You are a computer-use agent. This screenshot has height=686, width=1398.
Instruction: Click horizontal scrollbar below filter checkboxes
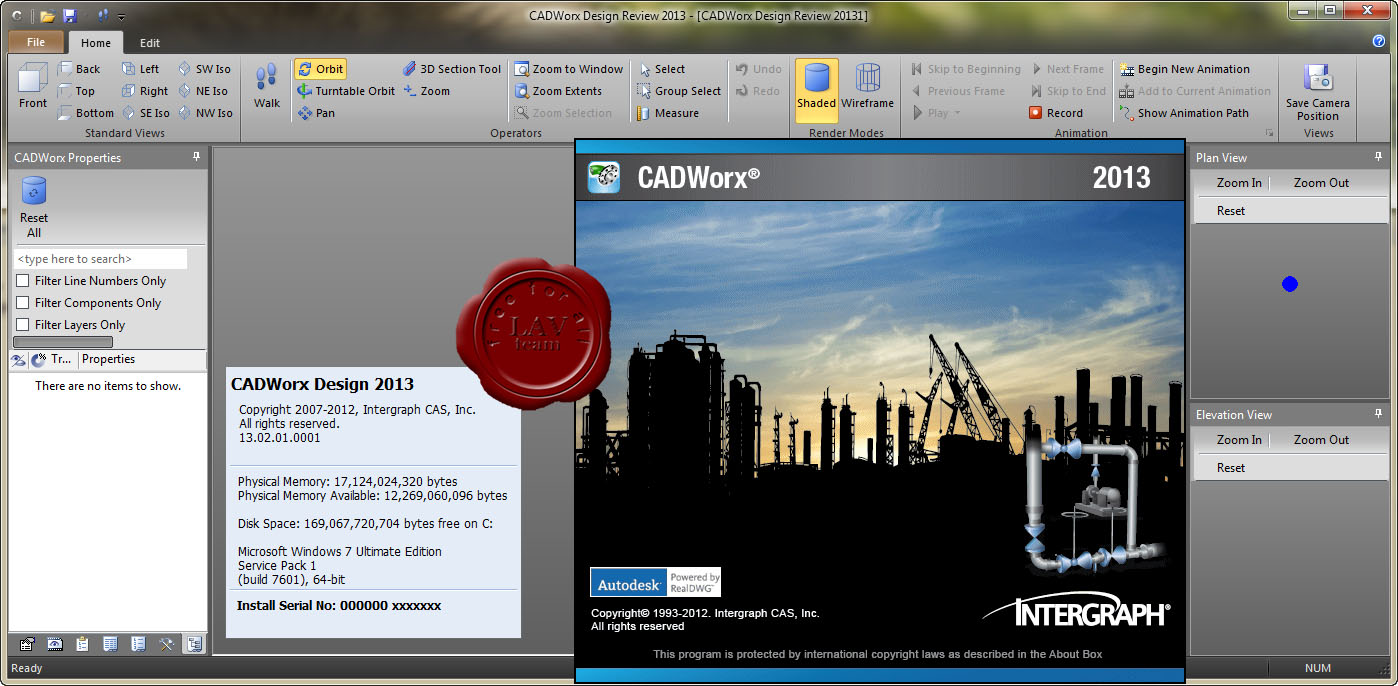(62, 342)
